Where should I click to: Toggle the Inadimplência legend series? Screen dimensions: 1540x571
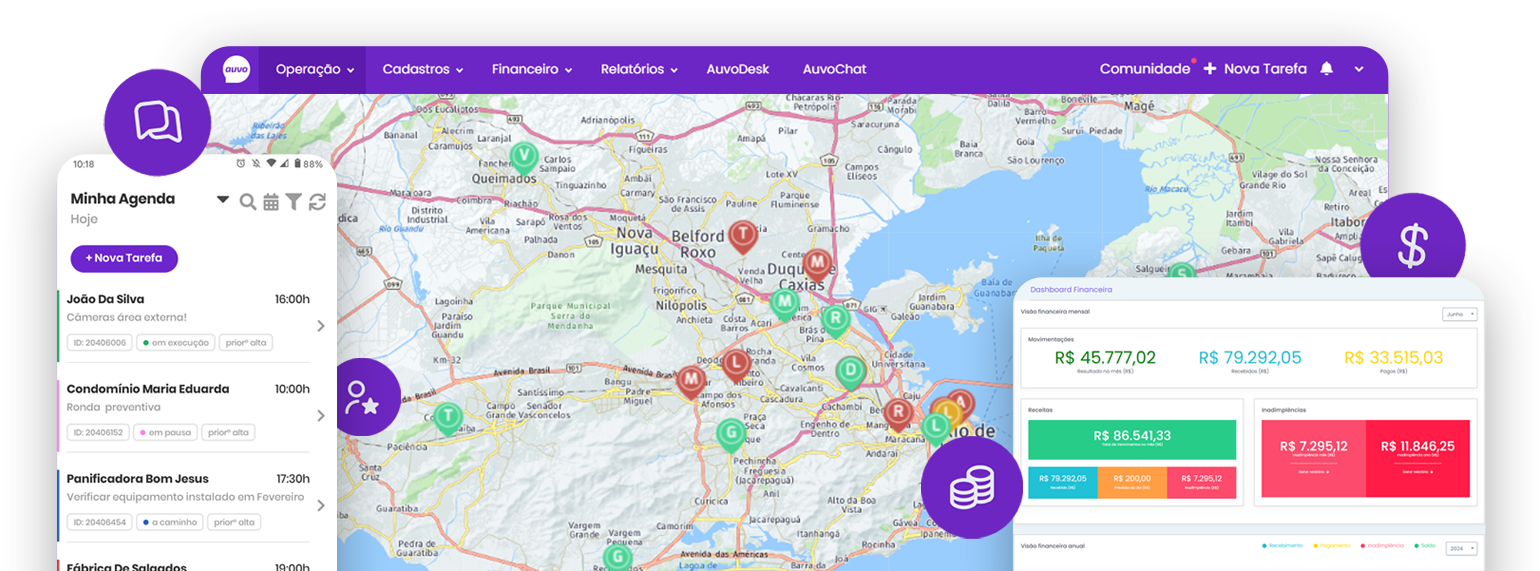point(1382,546)
